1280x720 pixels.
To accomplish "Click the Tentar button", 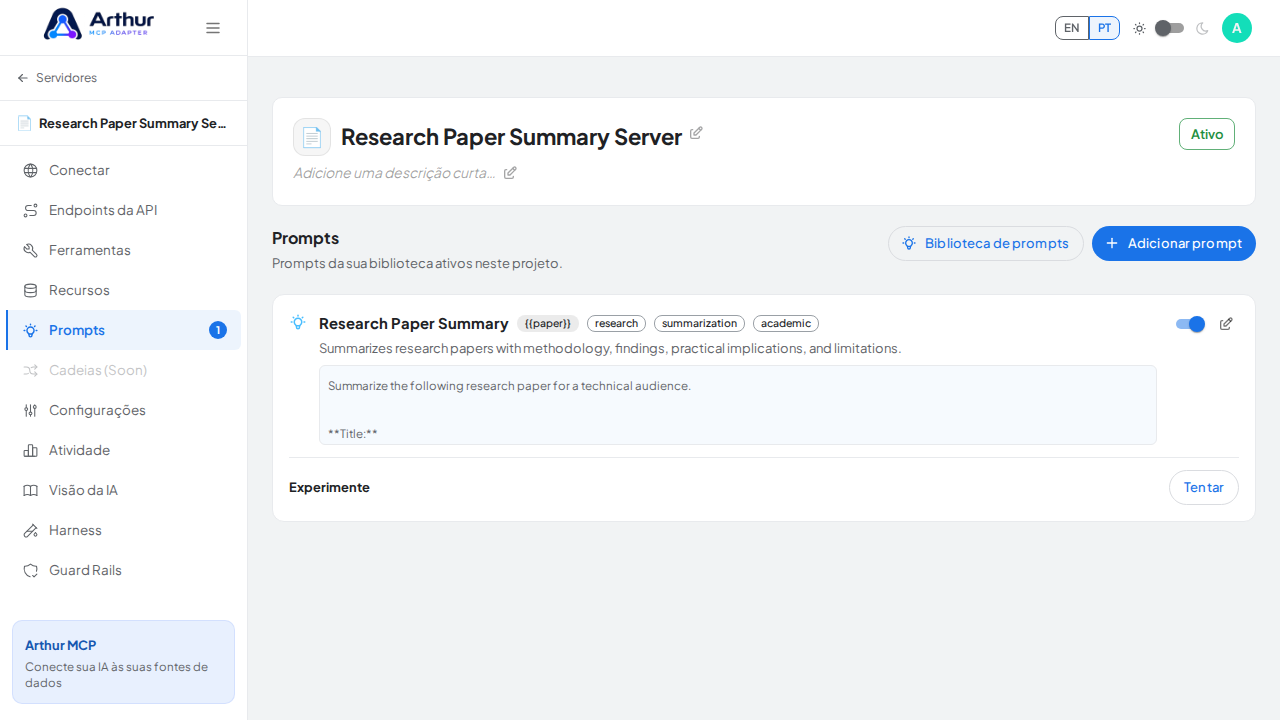I will [x=1204, y=488].
